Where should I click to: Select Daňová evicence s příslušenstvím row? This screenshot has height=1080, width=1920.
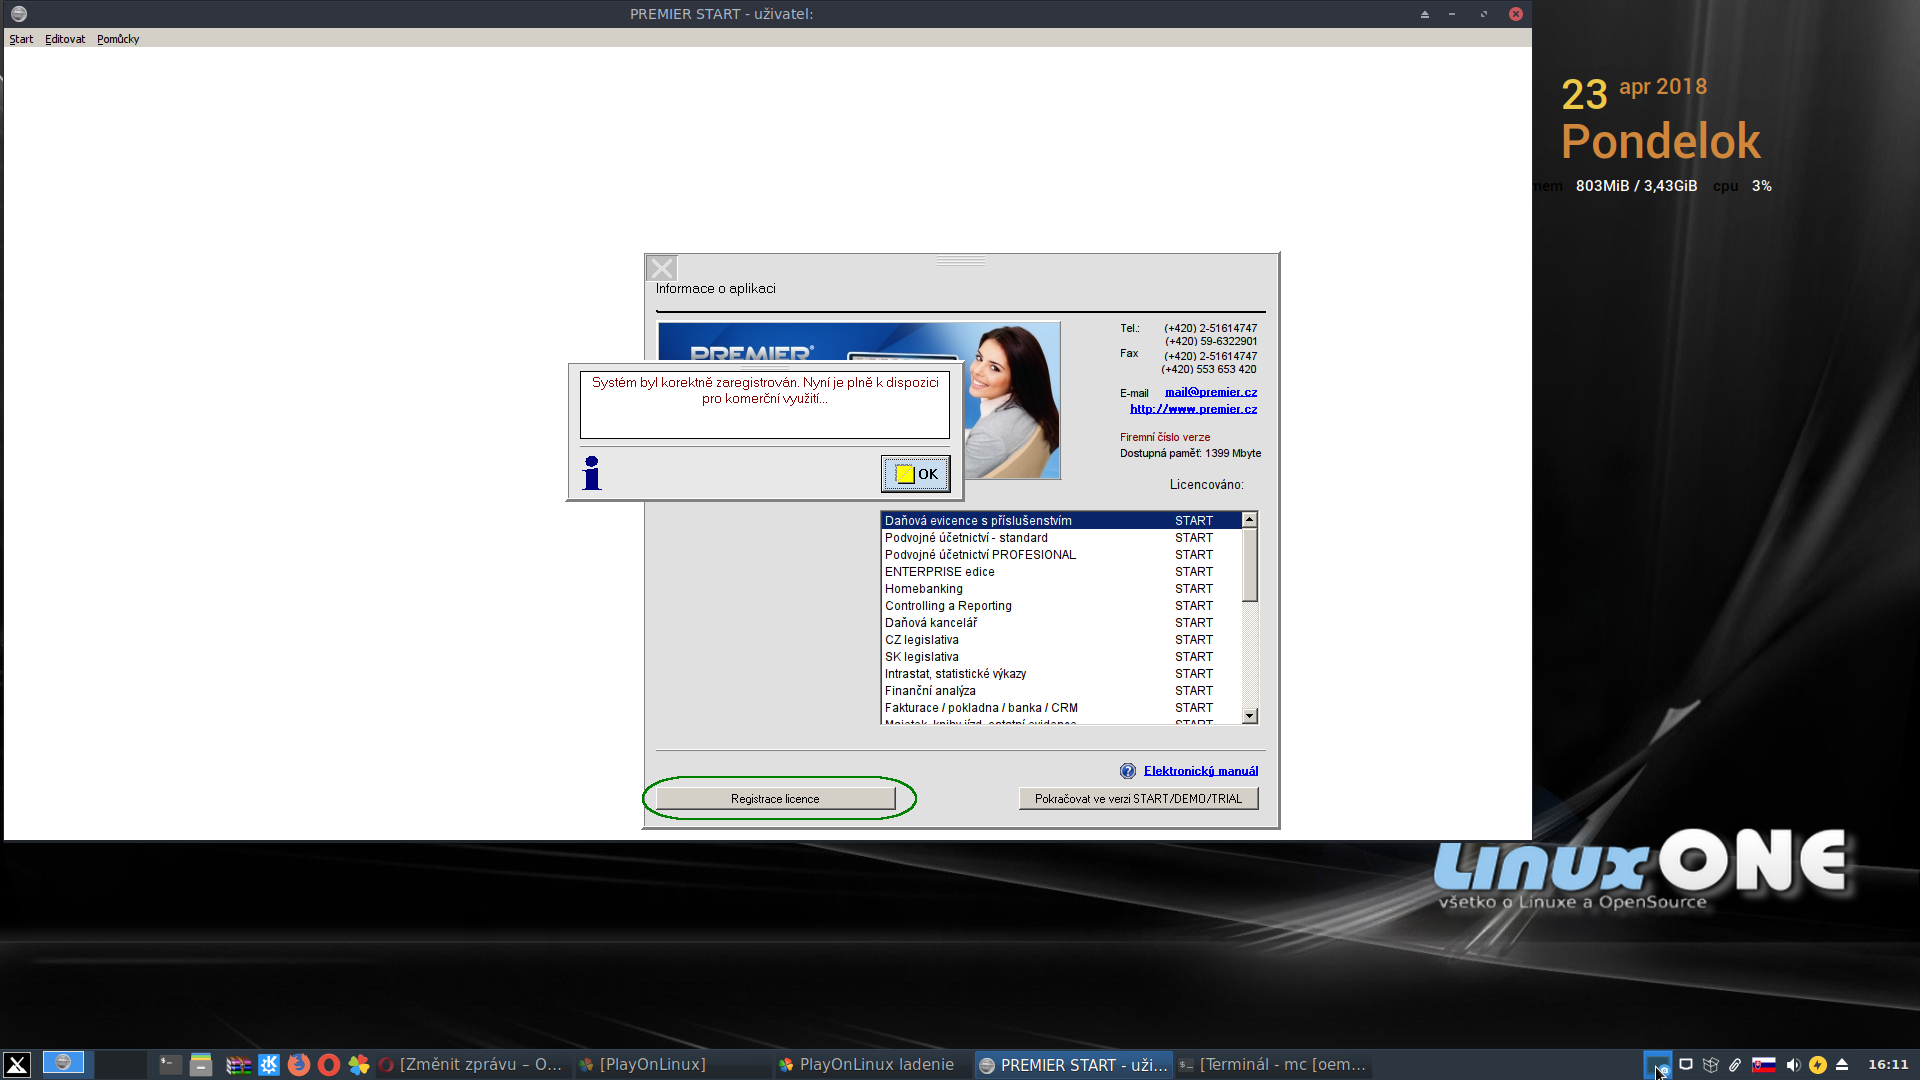(1061, 521)
